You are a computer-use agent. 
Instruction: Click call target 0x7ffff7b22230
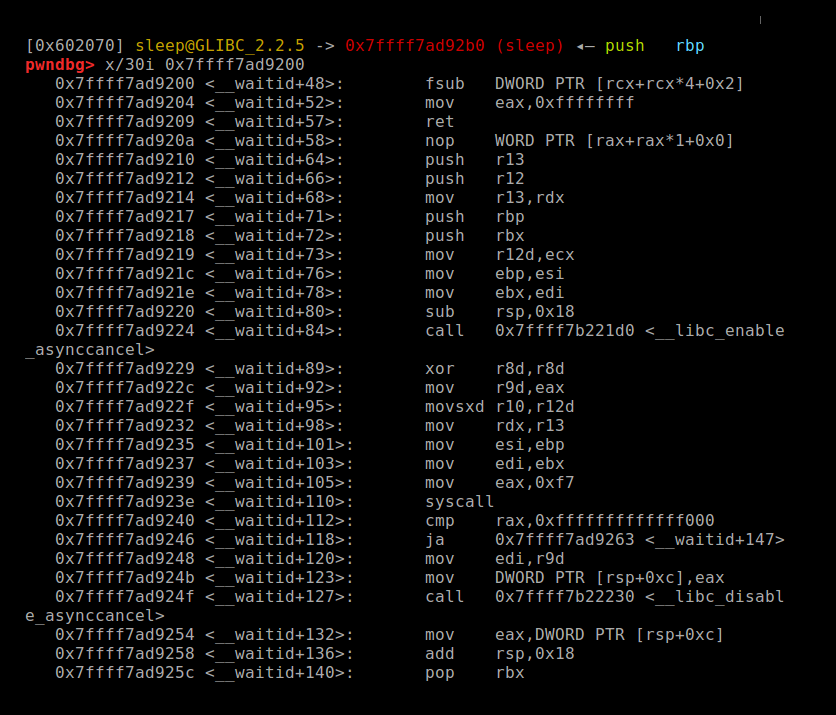pos(565,597)
